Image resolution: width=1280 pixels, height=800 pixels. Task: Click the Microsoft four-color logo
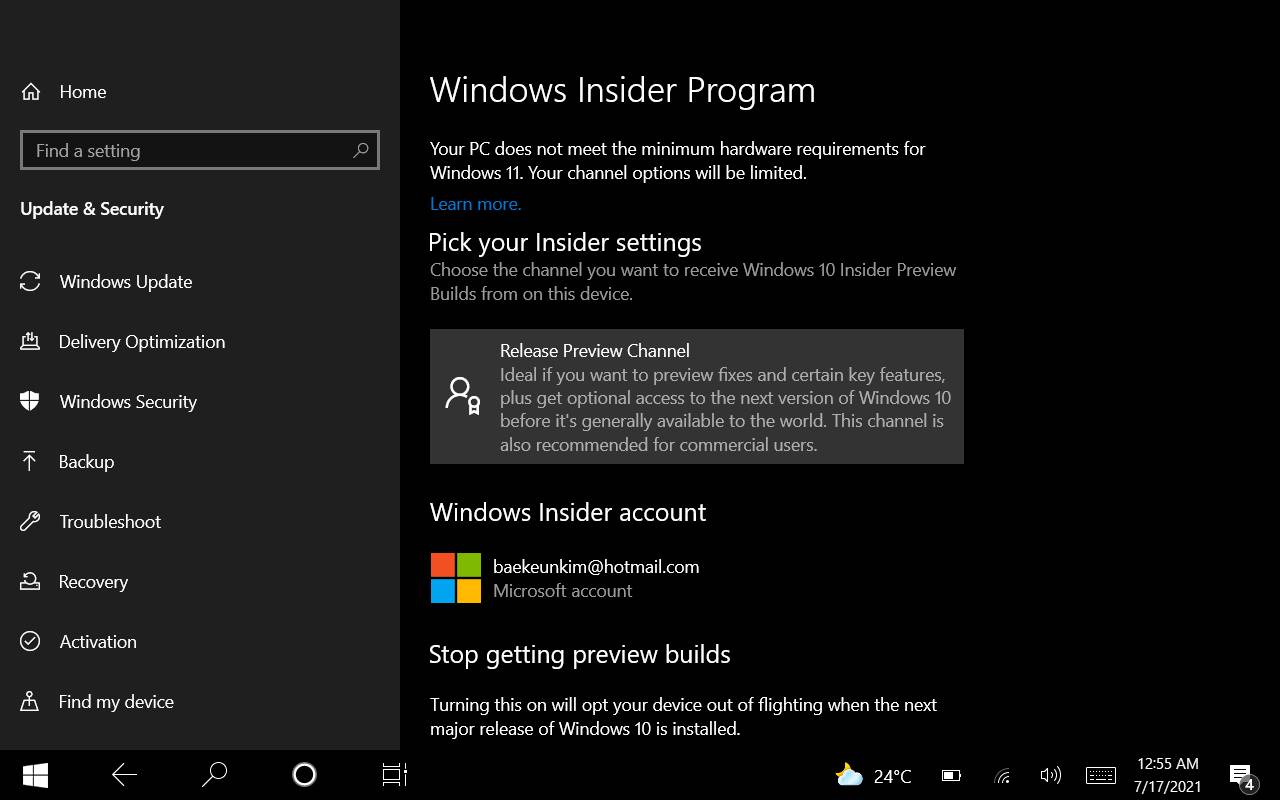pyautogui.click(x=456, y=578)
